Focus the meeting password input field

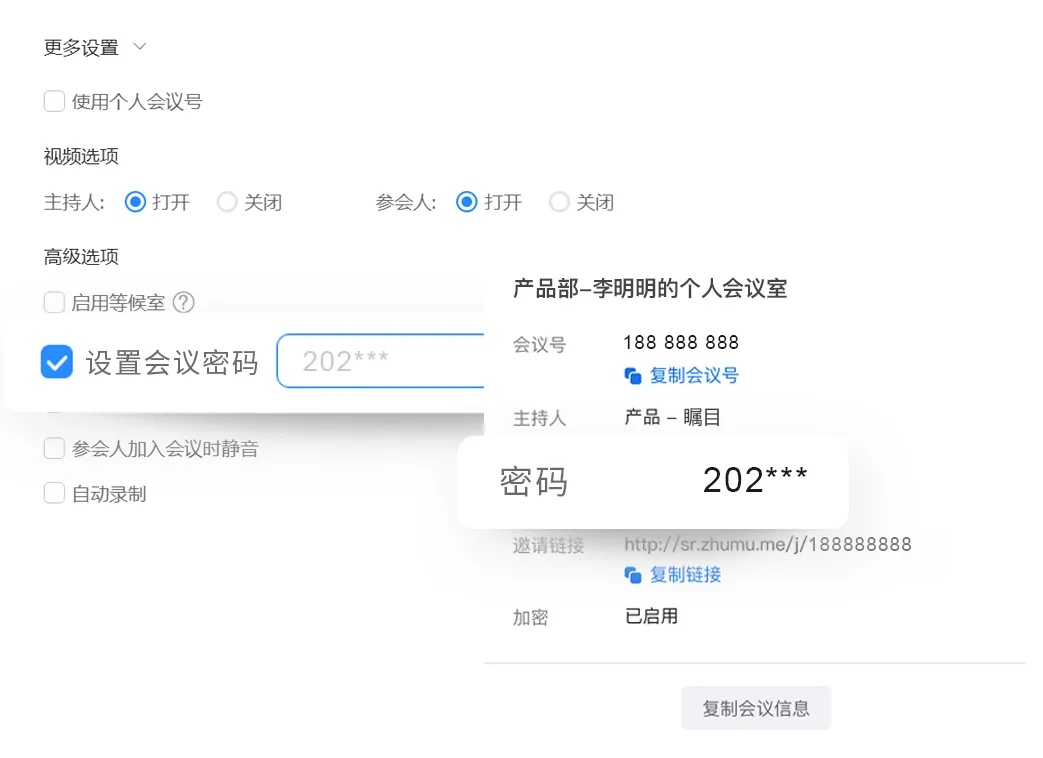pos(380,361)
